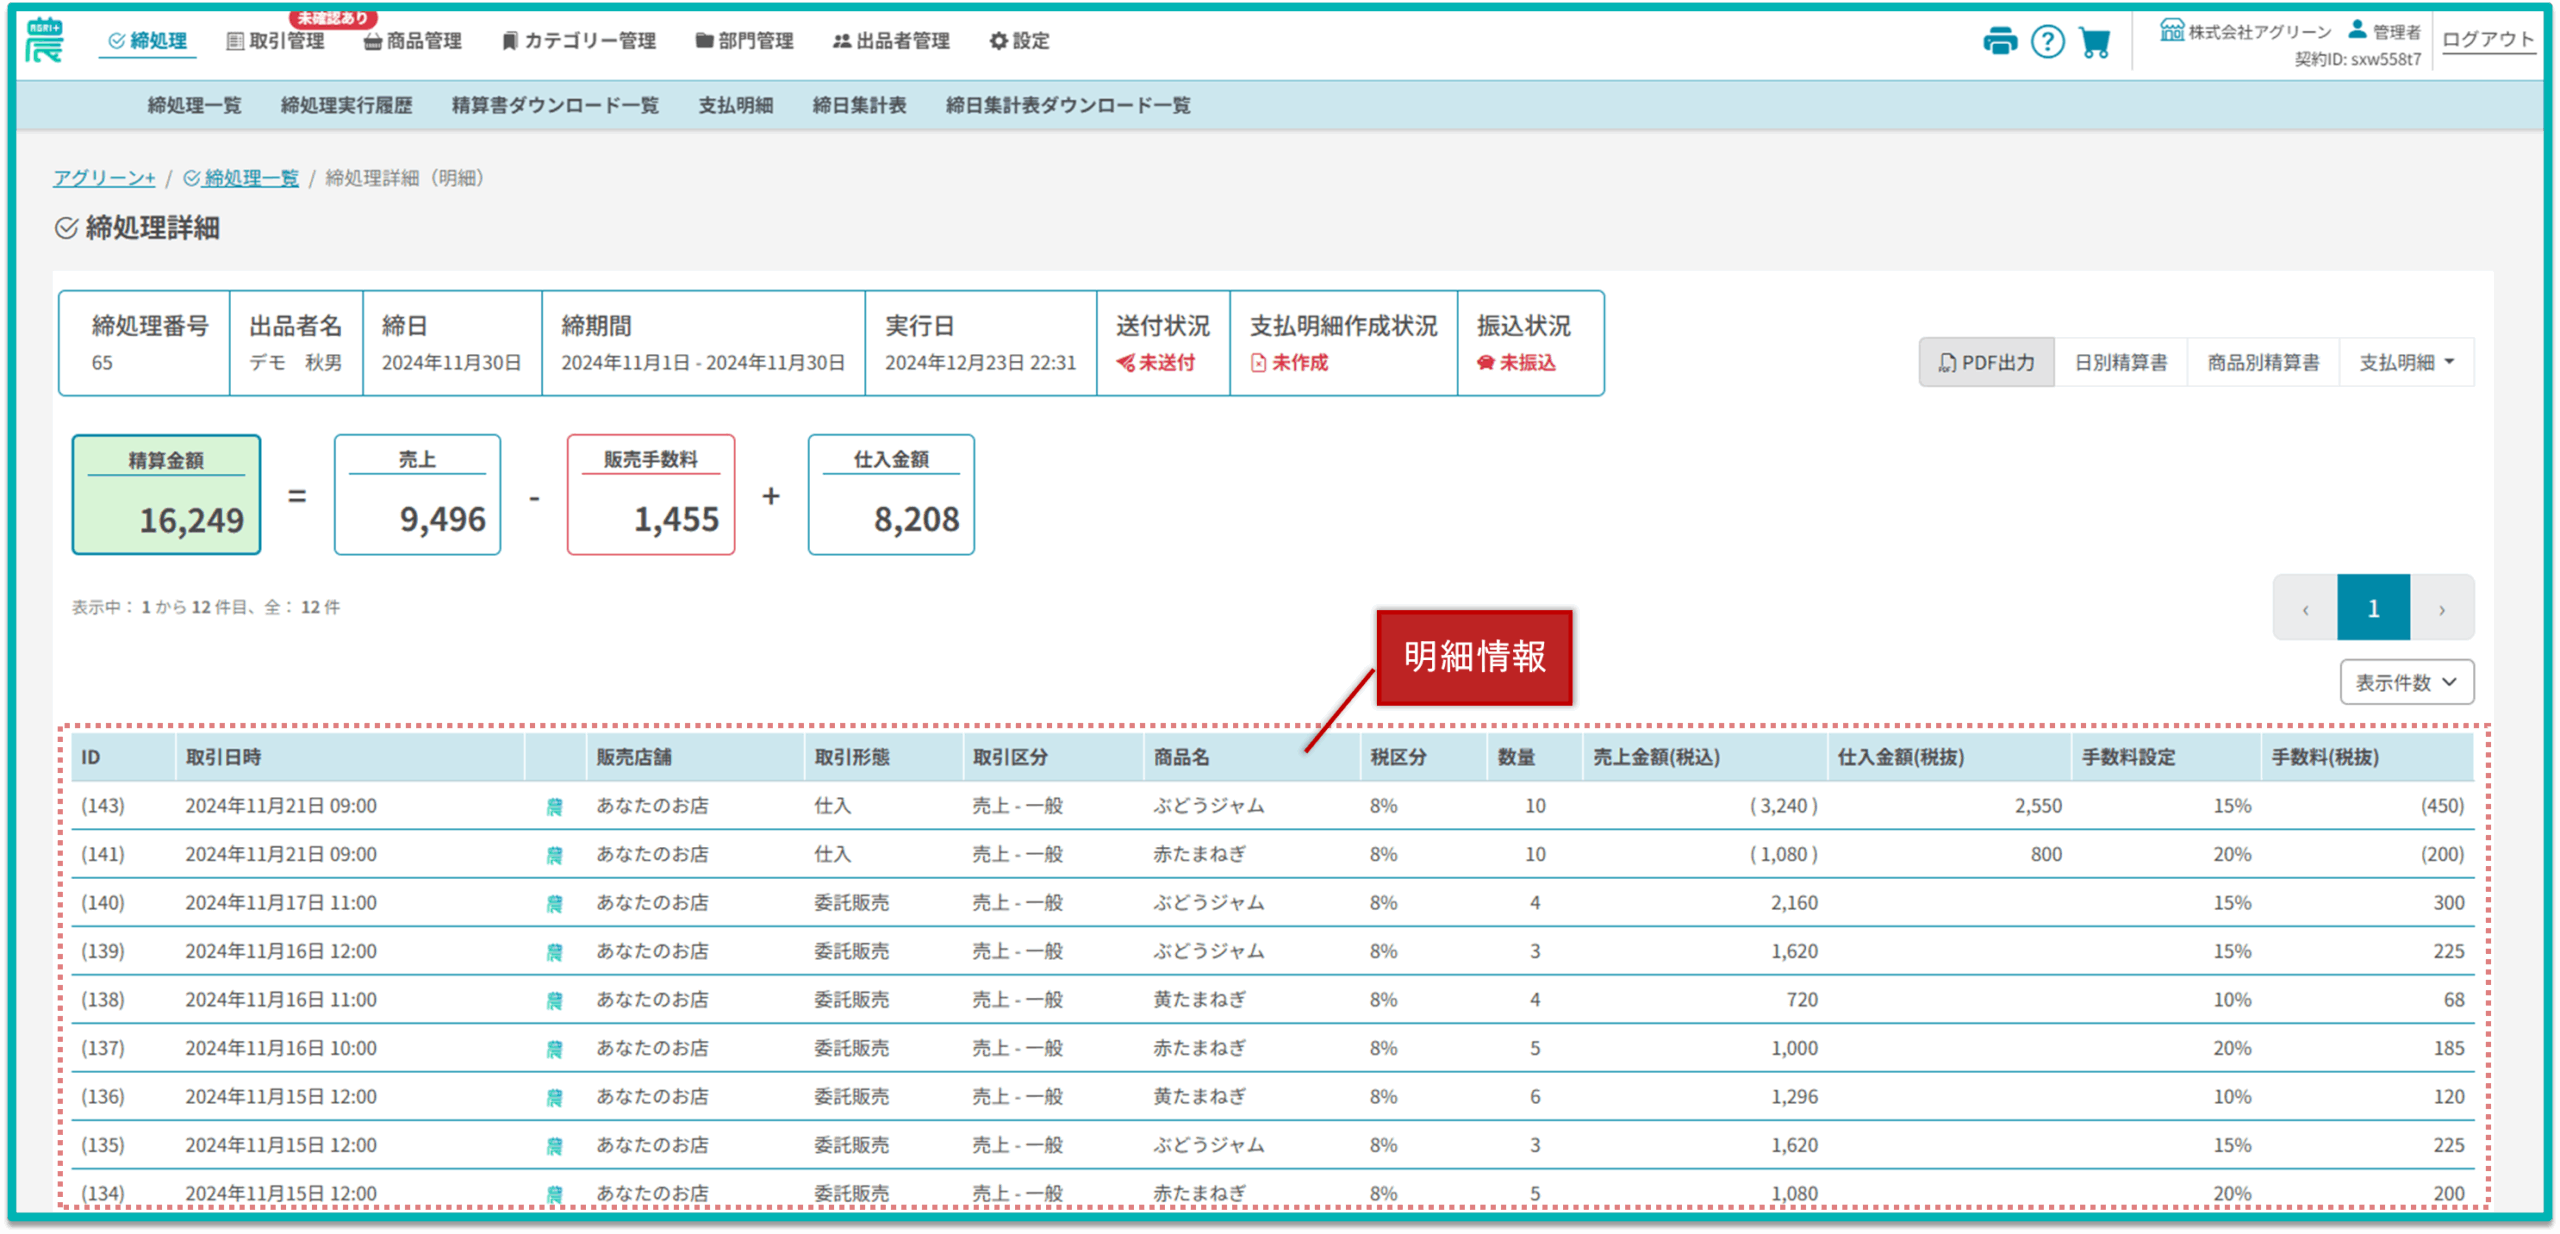Screen dimensions: 2560x1234
Task: Click shop icon in row 137
Action: 554,1050
